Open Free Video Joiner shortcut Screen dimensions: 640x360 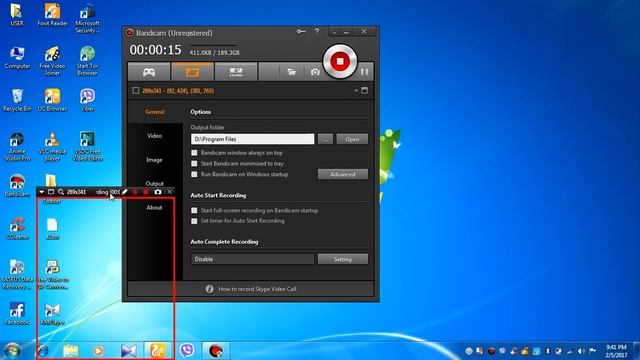point(52,61)
